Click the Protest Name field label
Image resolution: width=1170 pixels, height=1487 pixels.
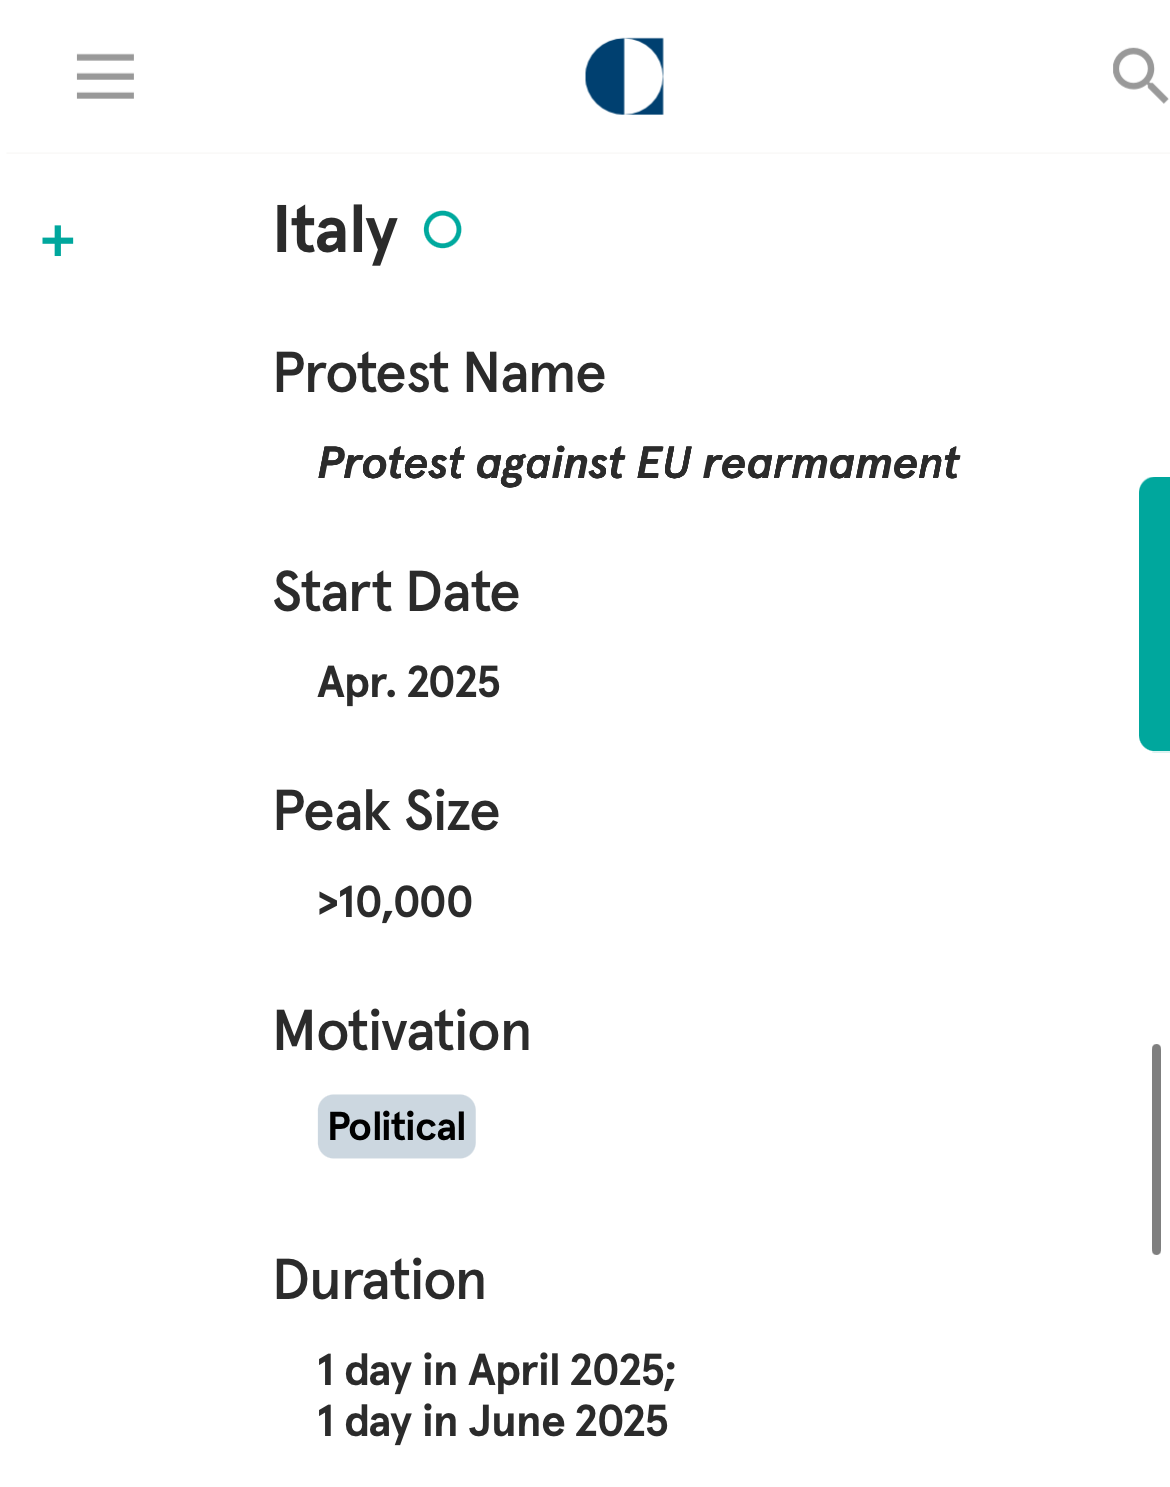[440, 374]
